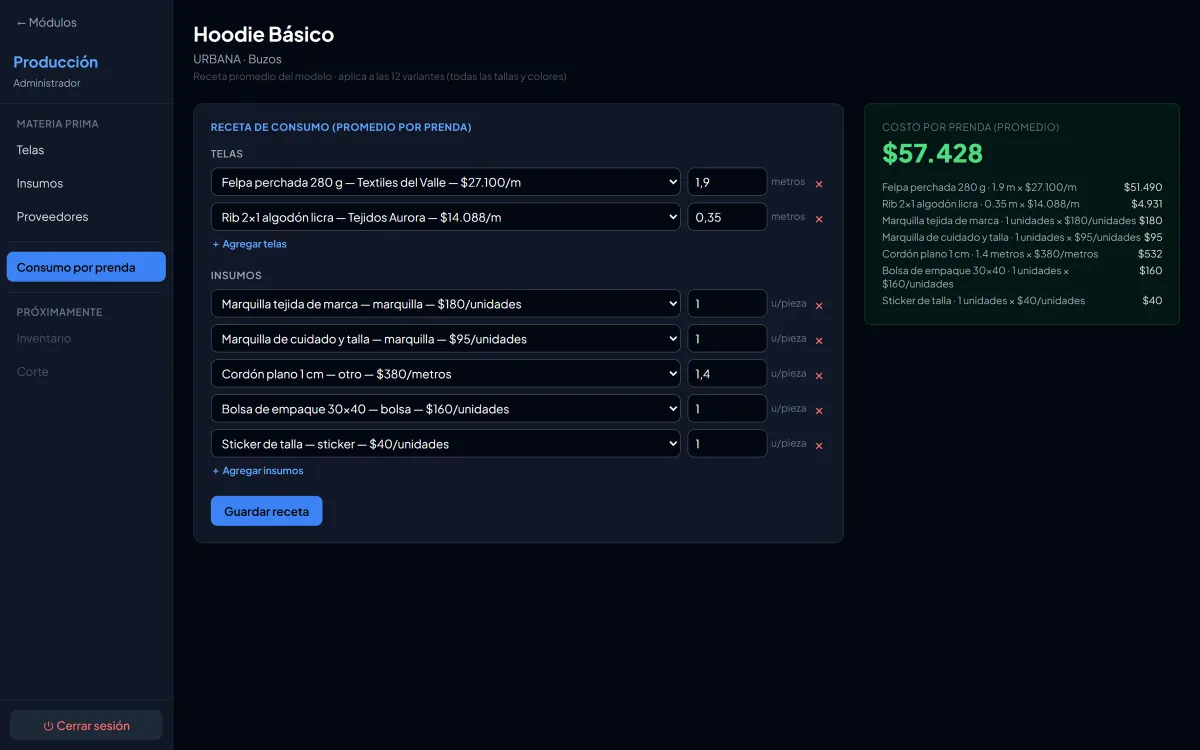Open the Rib 2×1 algodón licra dropdown
The width and height of the screenshot is (1200, 750).
[446, 217]
